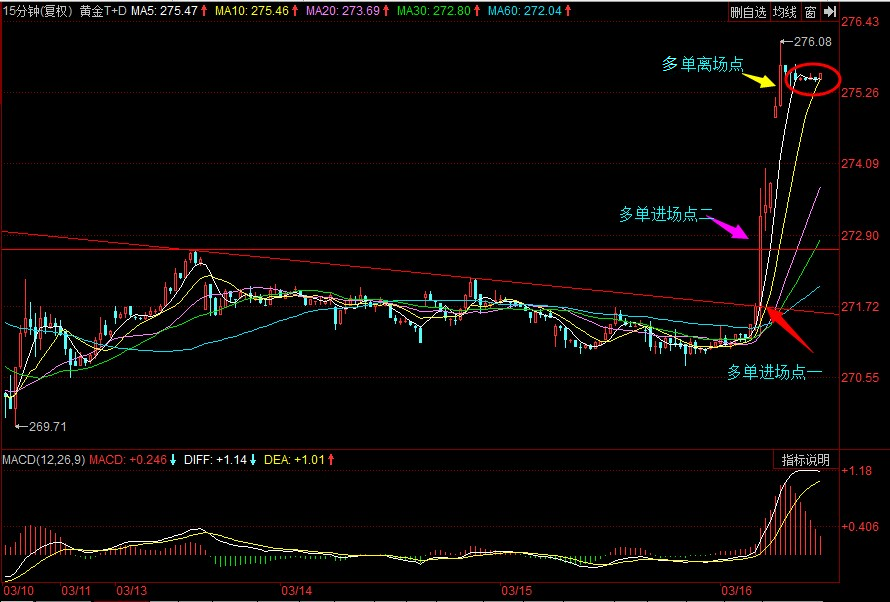Click the 03/15 date marker

click(517, 591)
